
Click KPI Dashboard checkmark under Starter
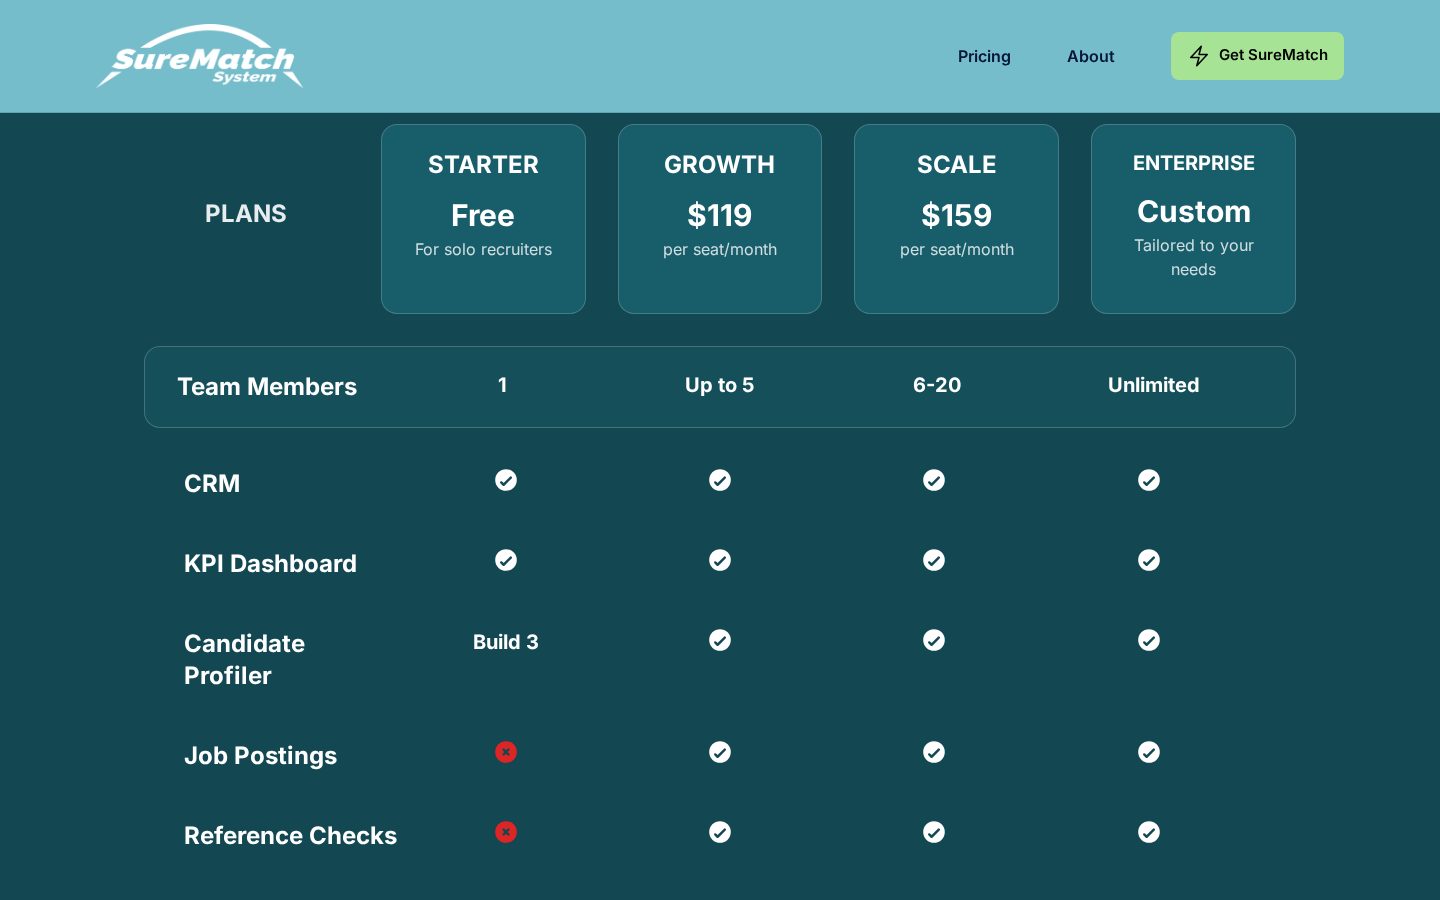tap(506, 560)
